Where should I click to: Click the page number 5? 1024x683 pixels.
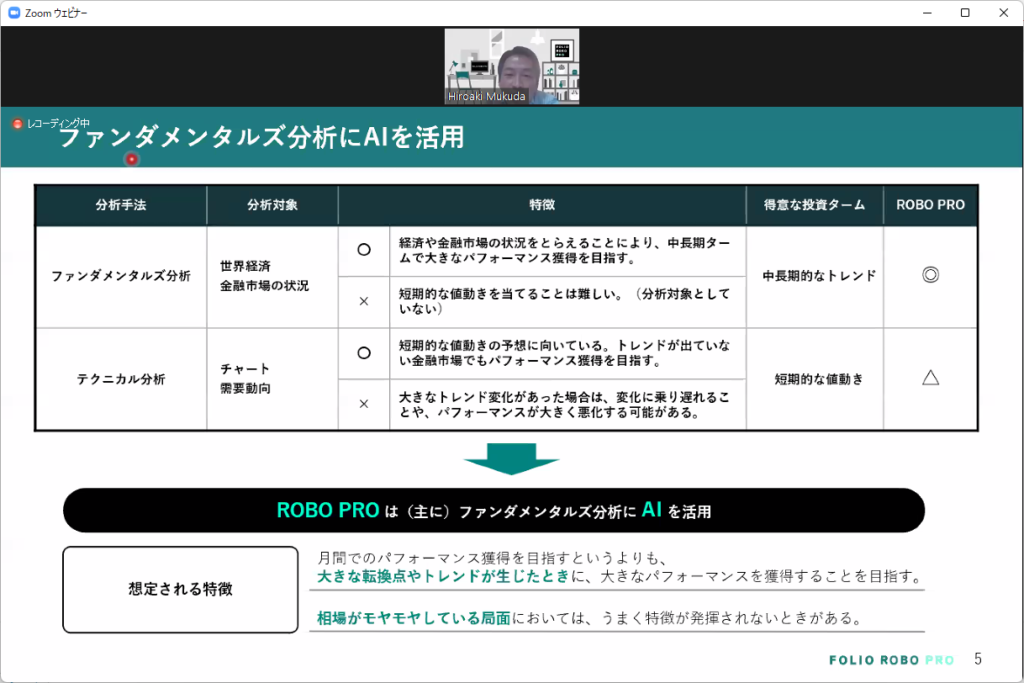[x=977, y=660]
